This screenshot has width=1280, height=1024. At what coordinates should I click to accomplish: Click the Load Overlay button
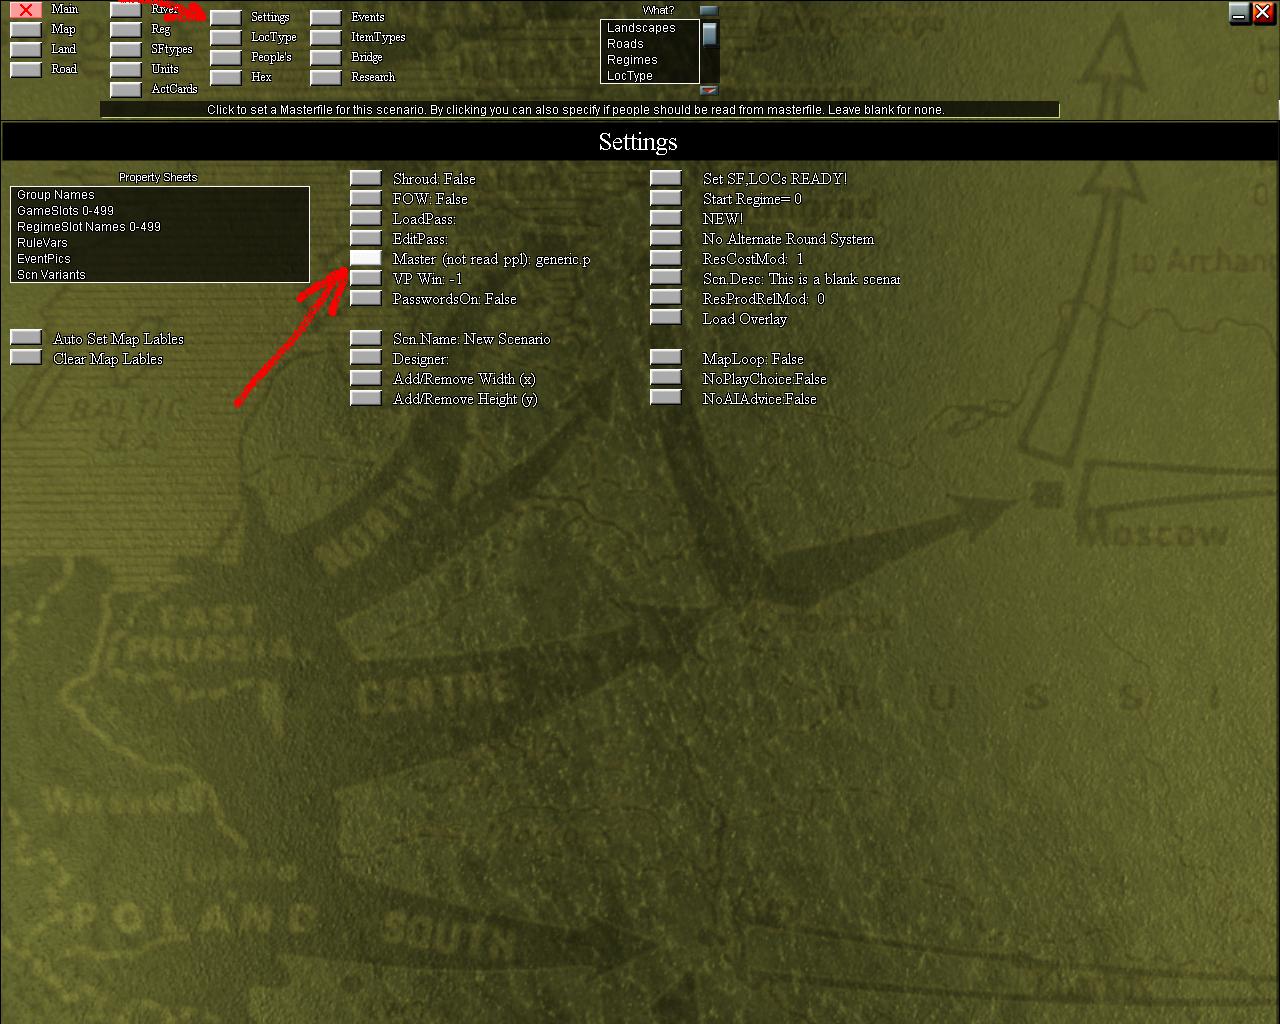(666, 317)
